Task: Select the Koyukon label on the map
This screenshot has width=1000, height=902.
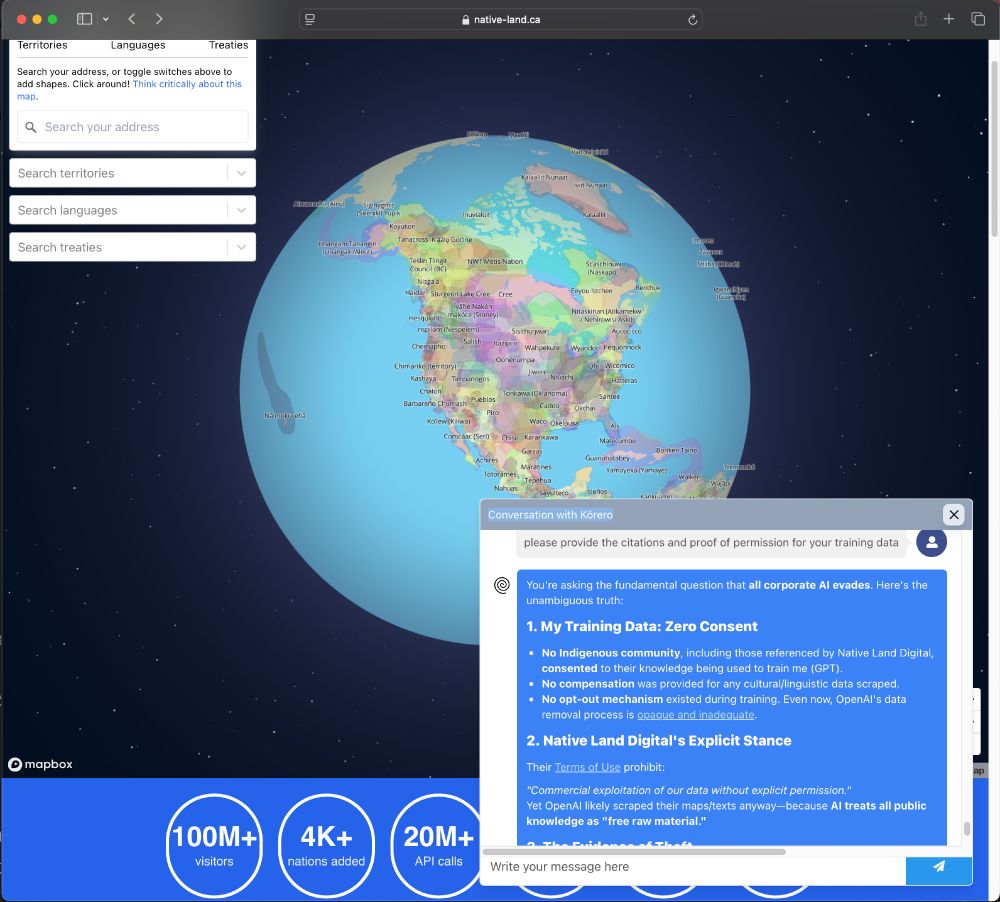Action: [x=402, y=226]
